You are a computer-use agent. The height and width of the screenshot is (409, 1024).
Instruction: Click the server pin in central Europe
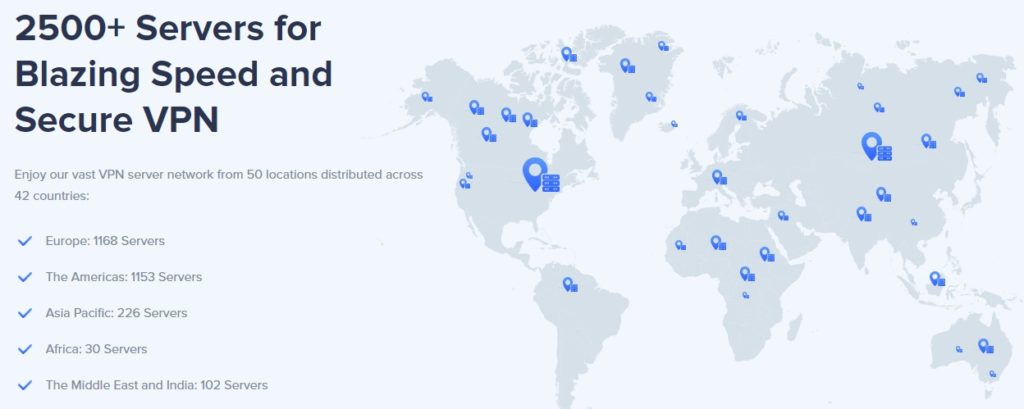[x=719, y=177]
